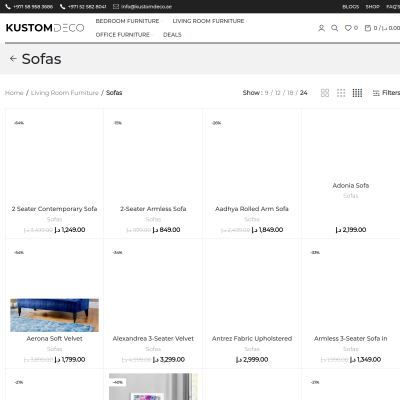Go to Living Room Furniture breadcrumb

pos(65,93)
